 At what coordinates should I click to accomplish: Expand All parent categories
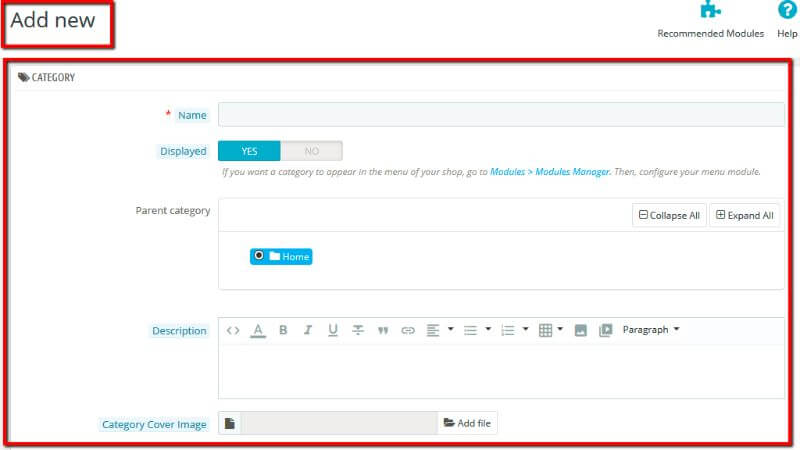(x=744, y=215)
